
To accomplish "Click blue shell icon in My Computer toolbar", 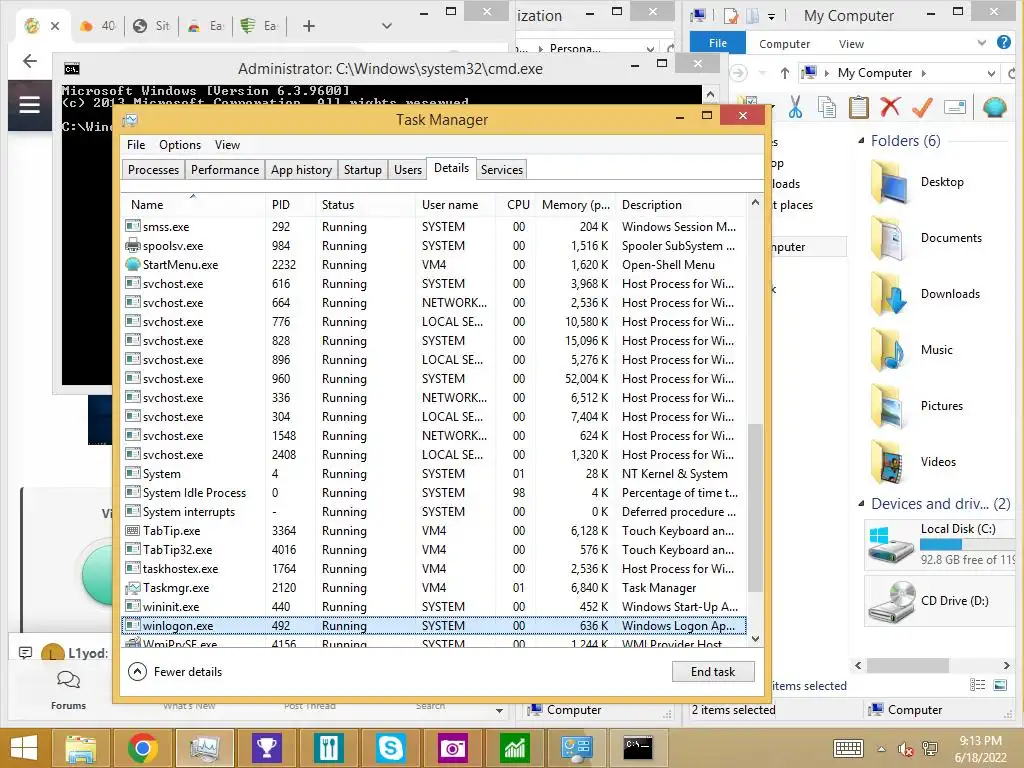I will point(994,106).
